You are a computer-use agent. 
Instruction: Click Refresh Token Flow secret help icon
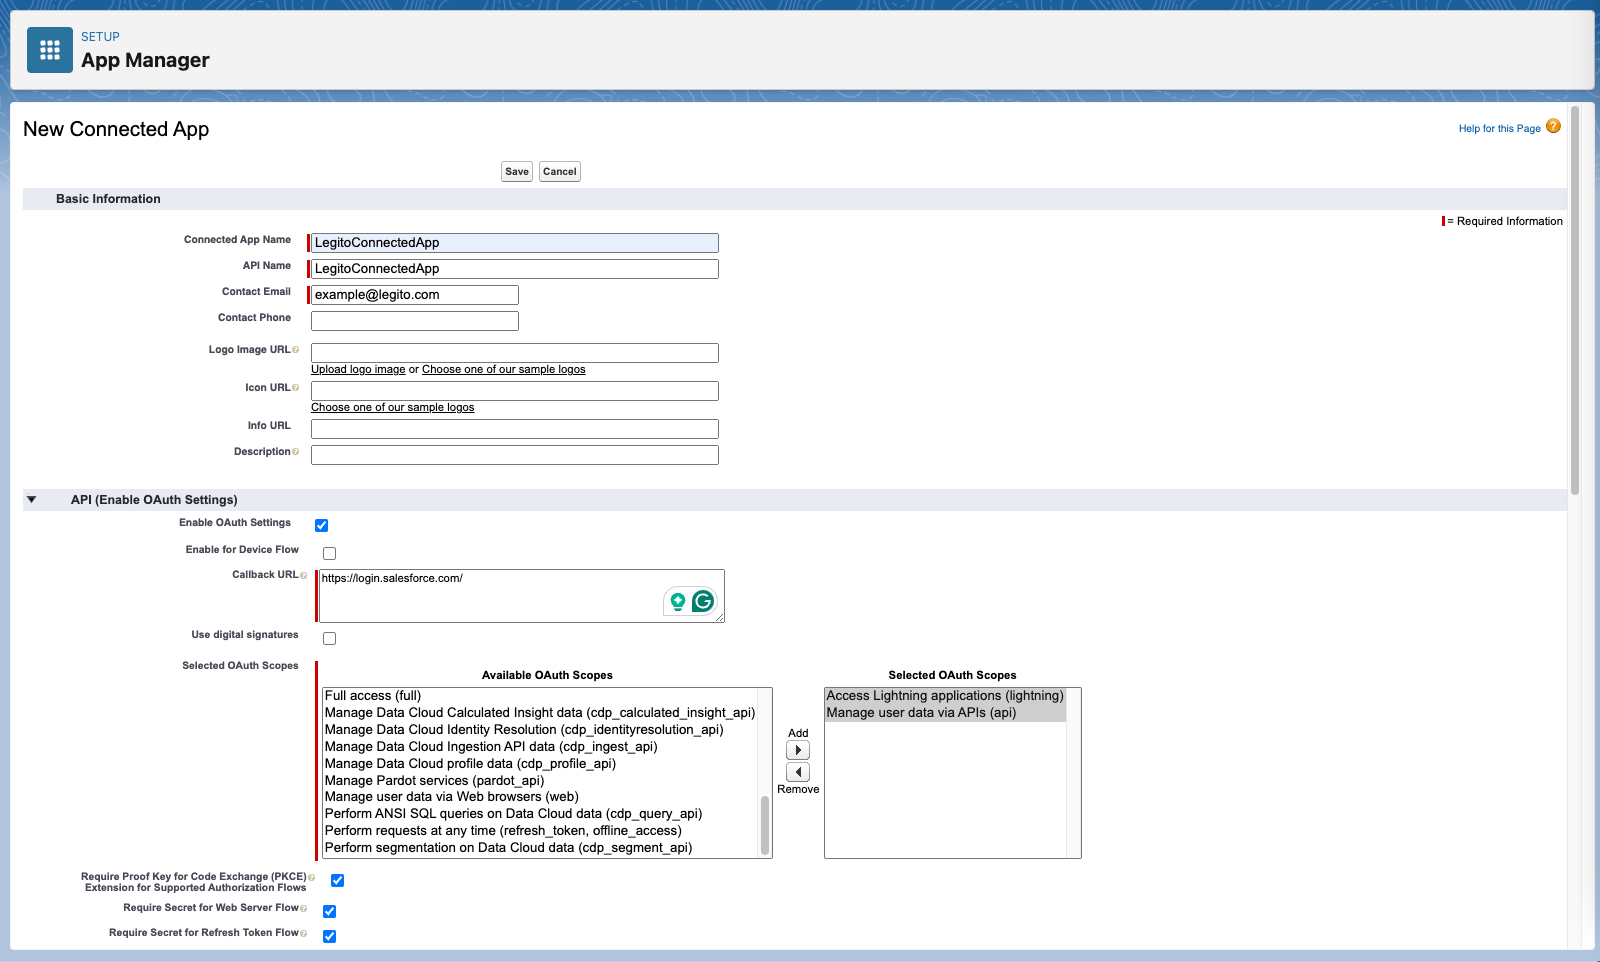tap(303, 933)
